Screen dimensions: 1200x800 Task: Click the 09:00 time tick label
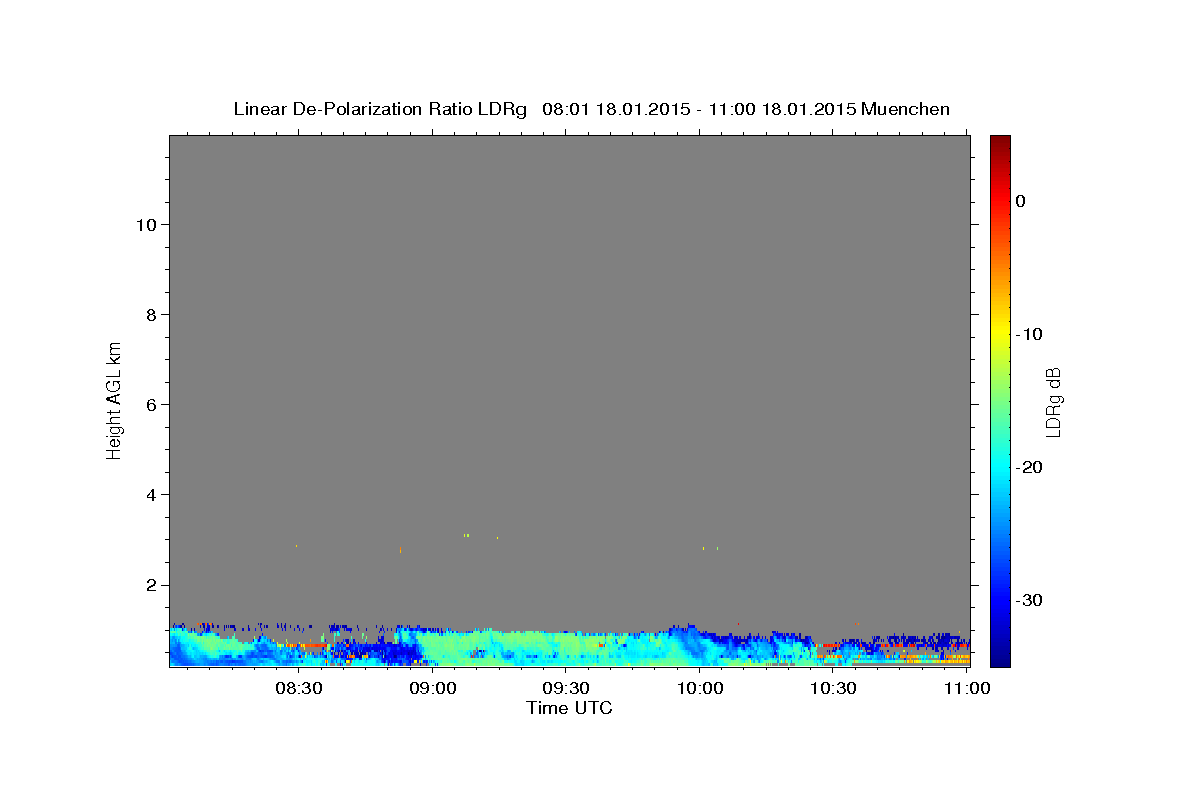coord(434,688)
